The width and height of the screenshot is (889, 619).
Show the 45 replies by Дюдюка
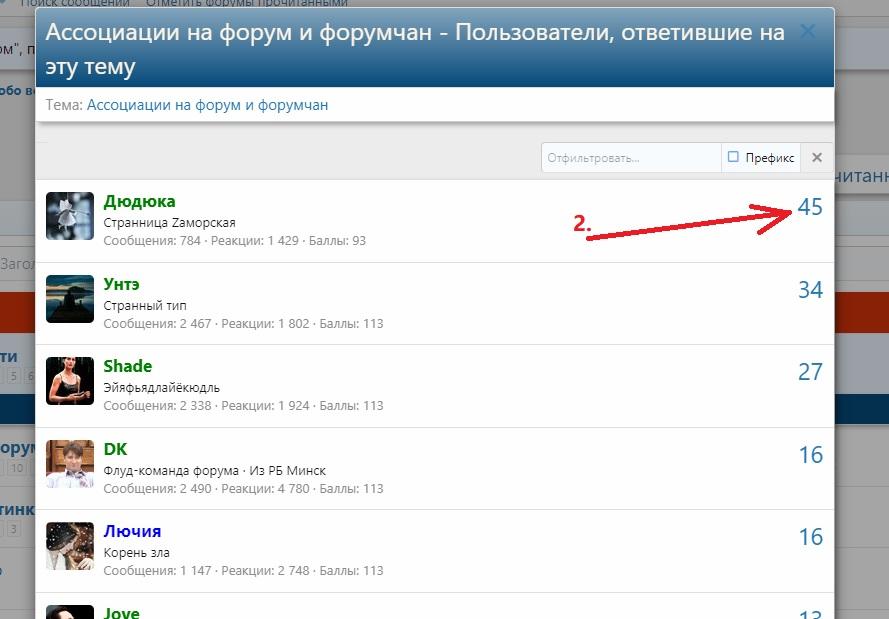[x=810, y=207]
